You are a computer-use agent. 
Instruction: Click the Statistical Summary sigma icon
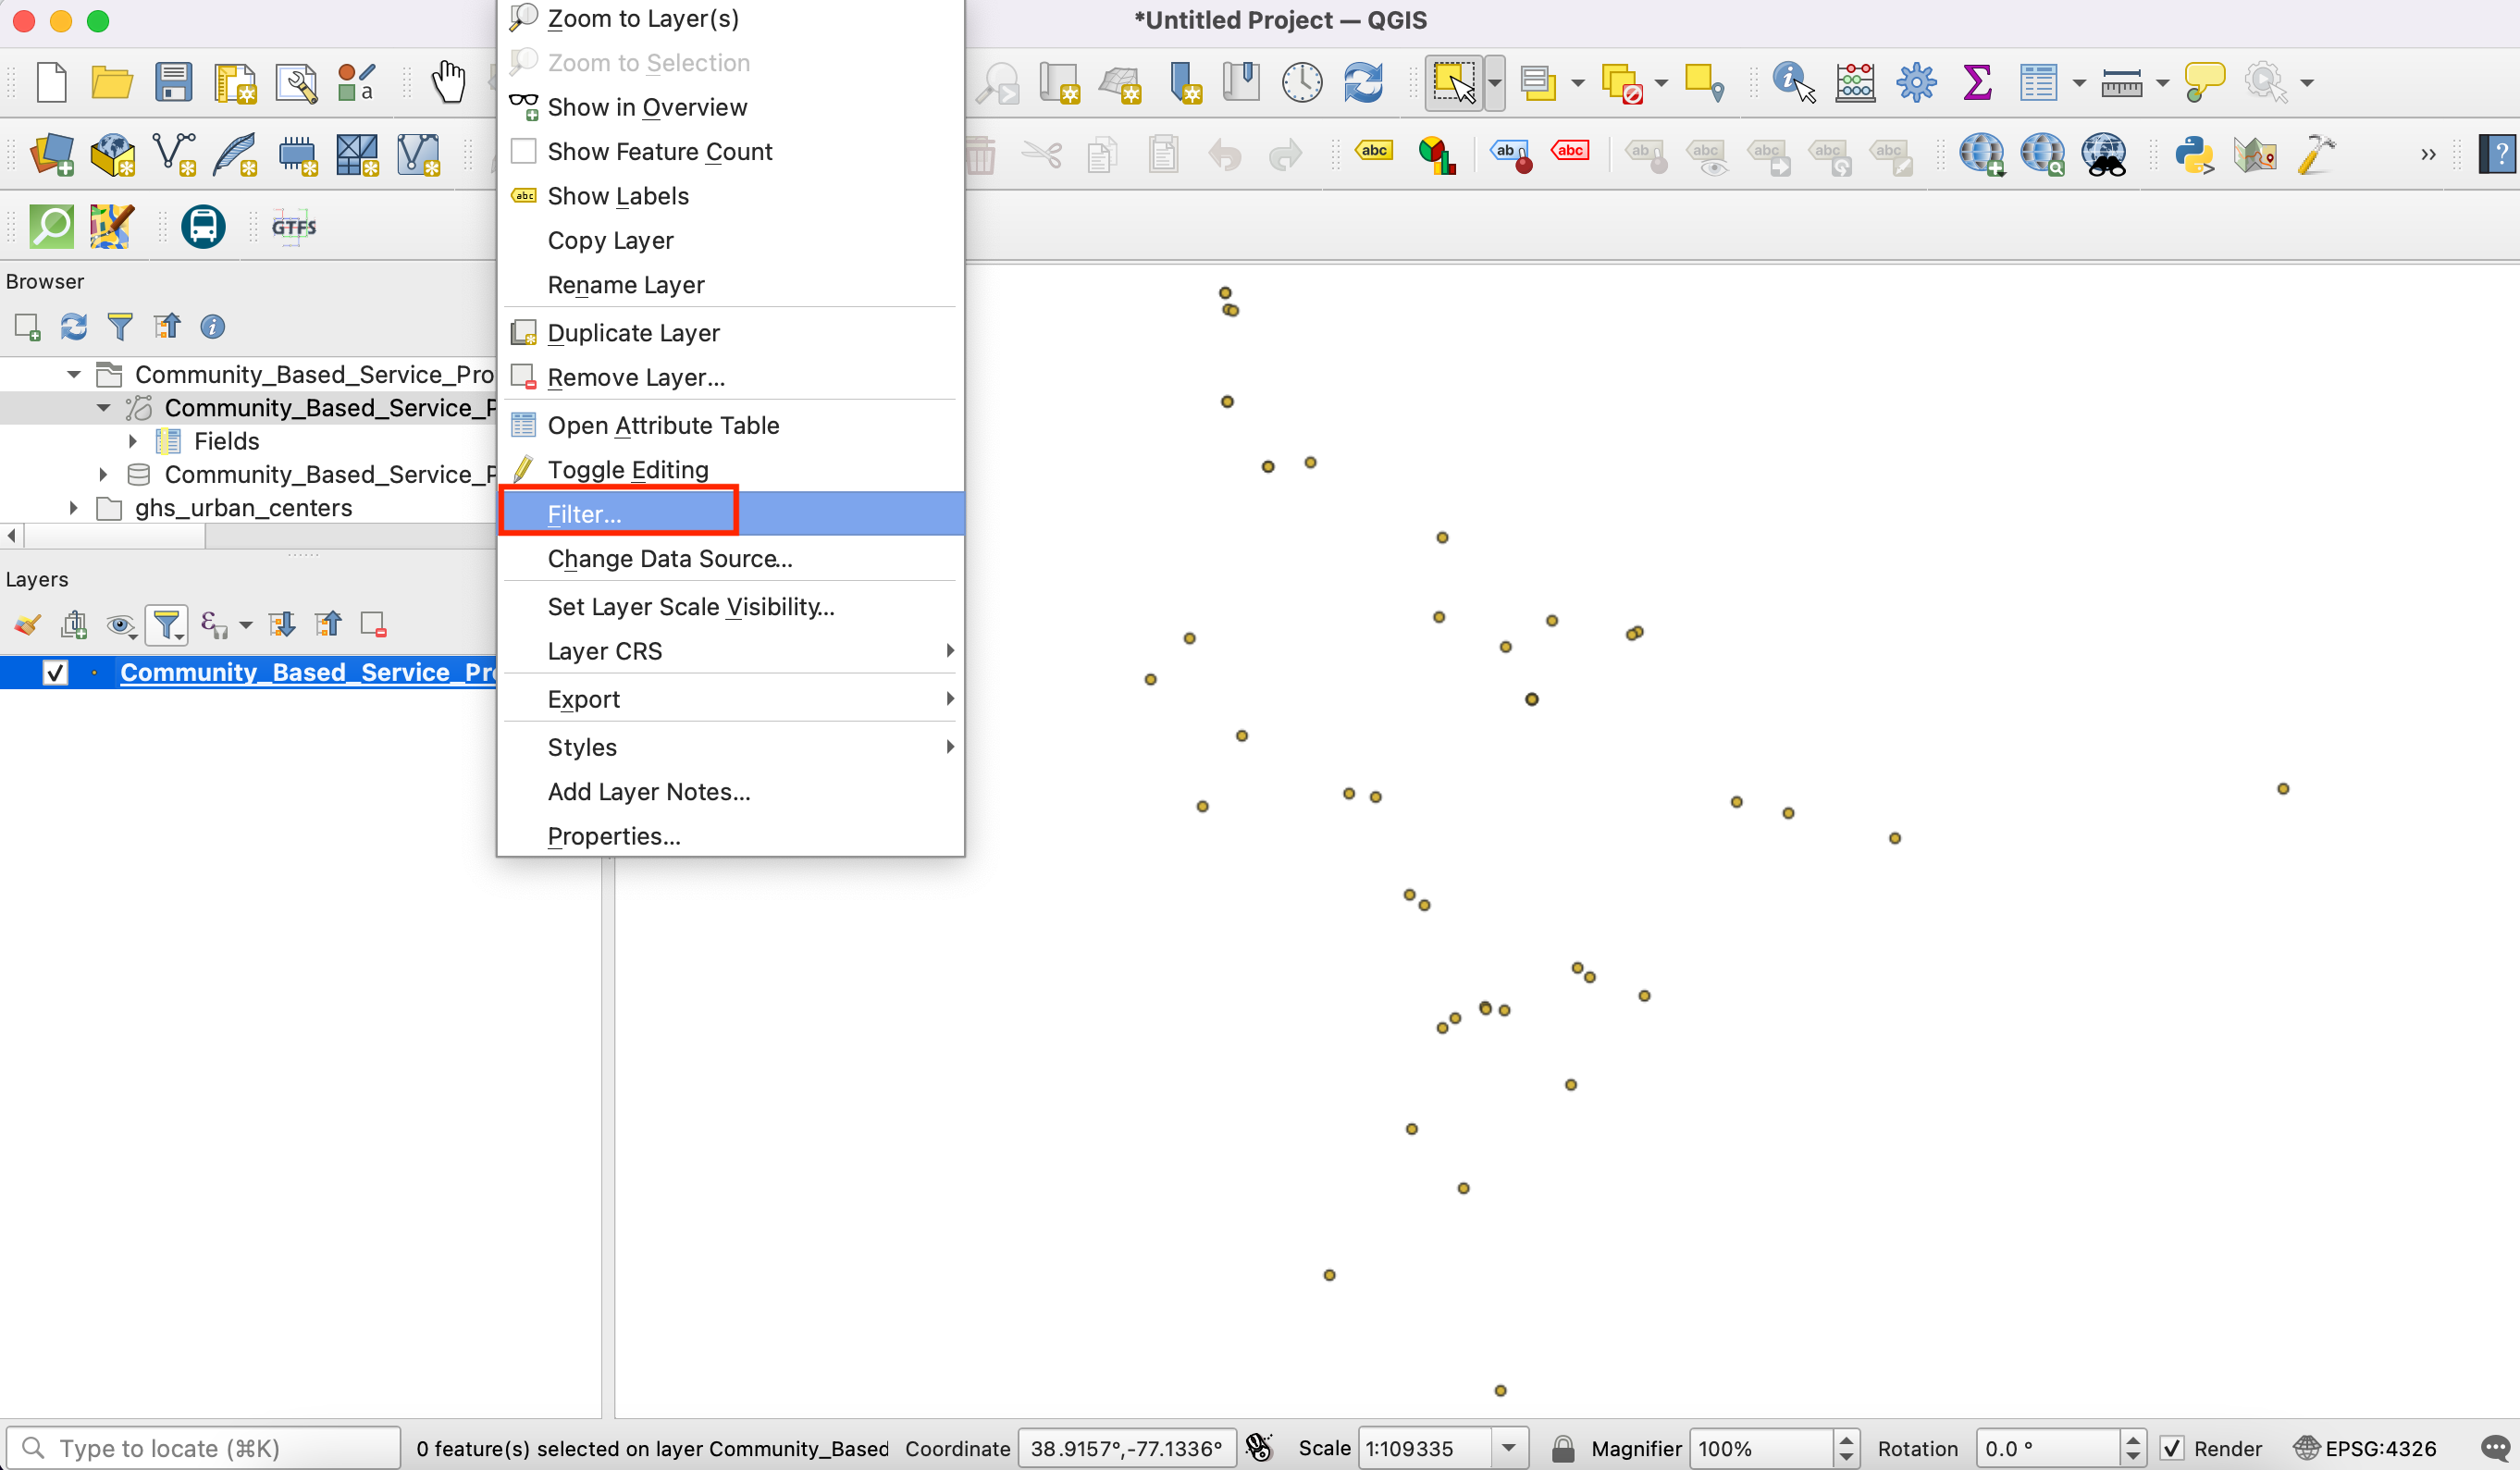1976,82
